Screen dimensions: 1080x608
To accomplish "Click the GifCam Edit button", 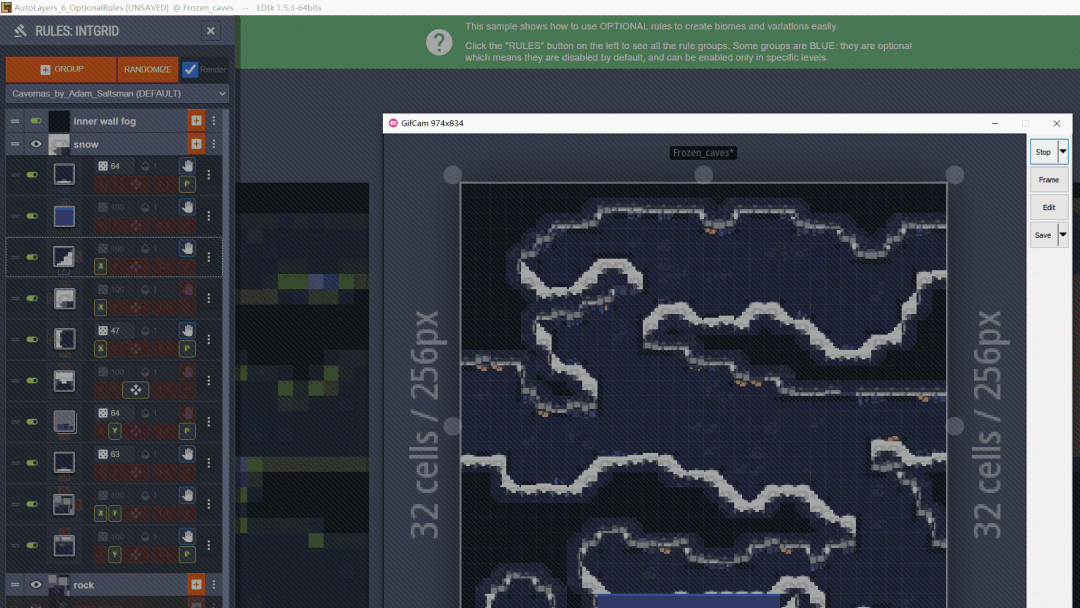I will coord(1049,207).
